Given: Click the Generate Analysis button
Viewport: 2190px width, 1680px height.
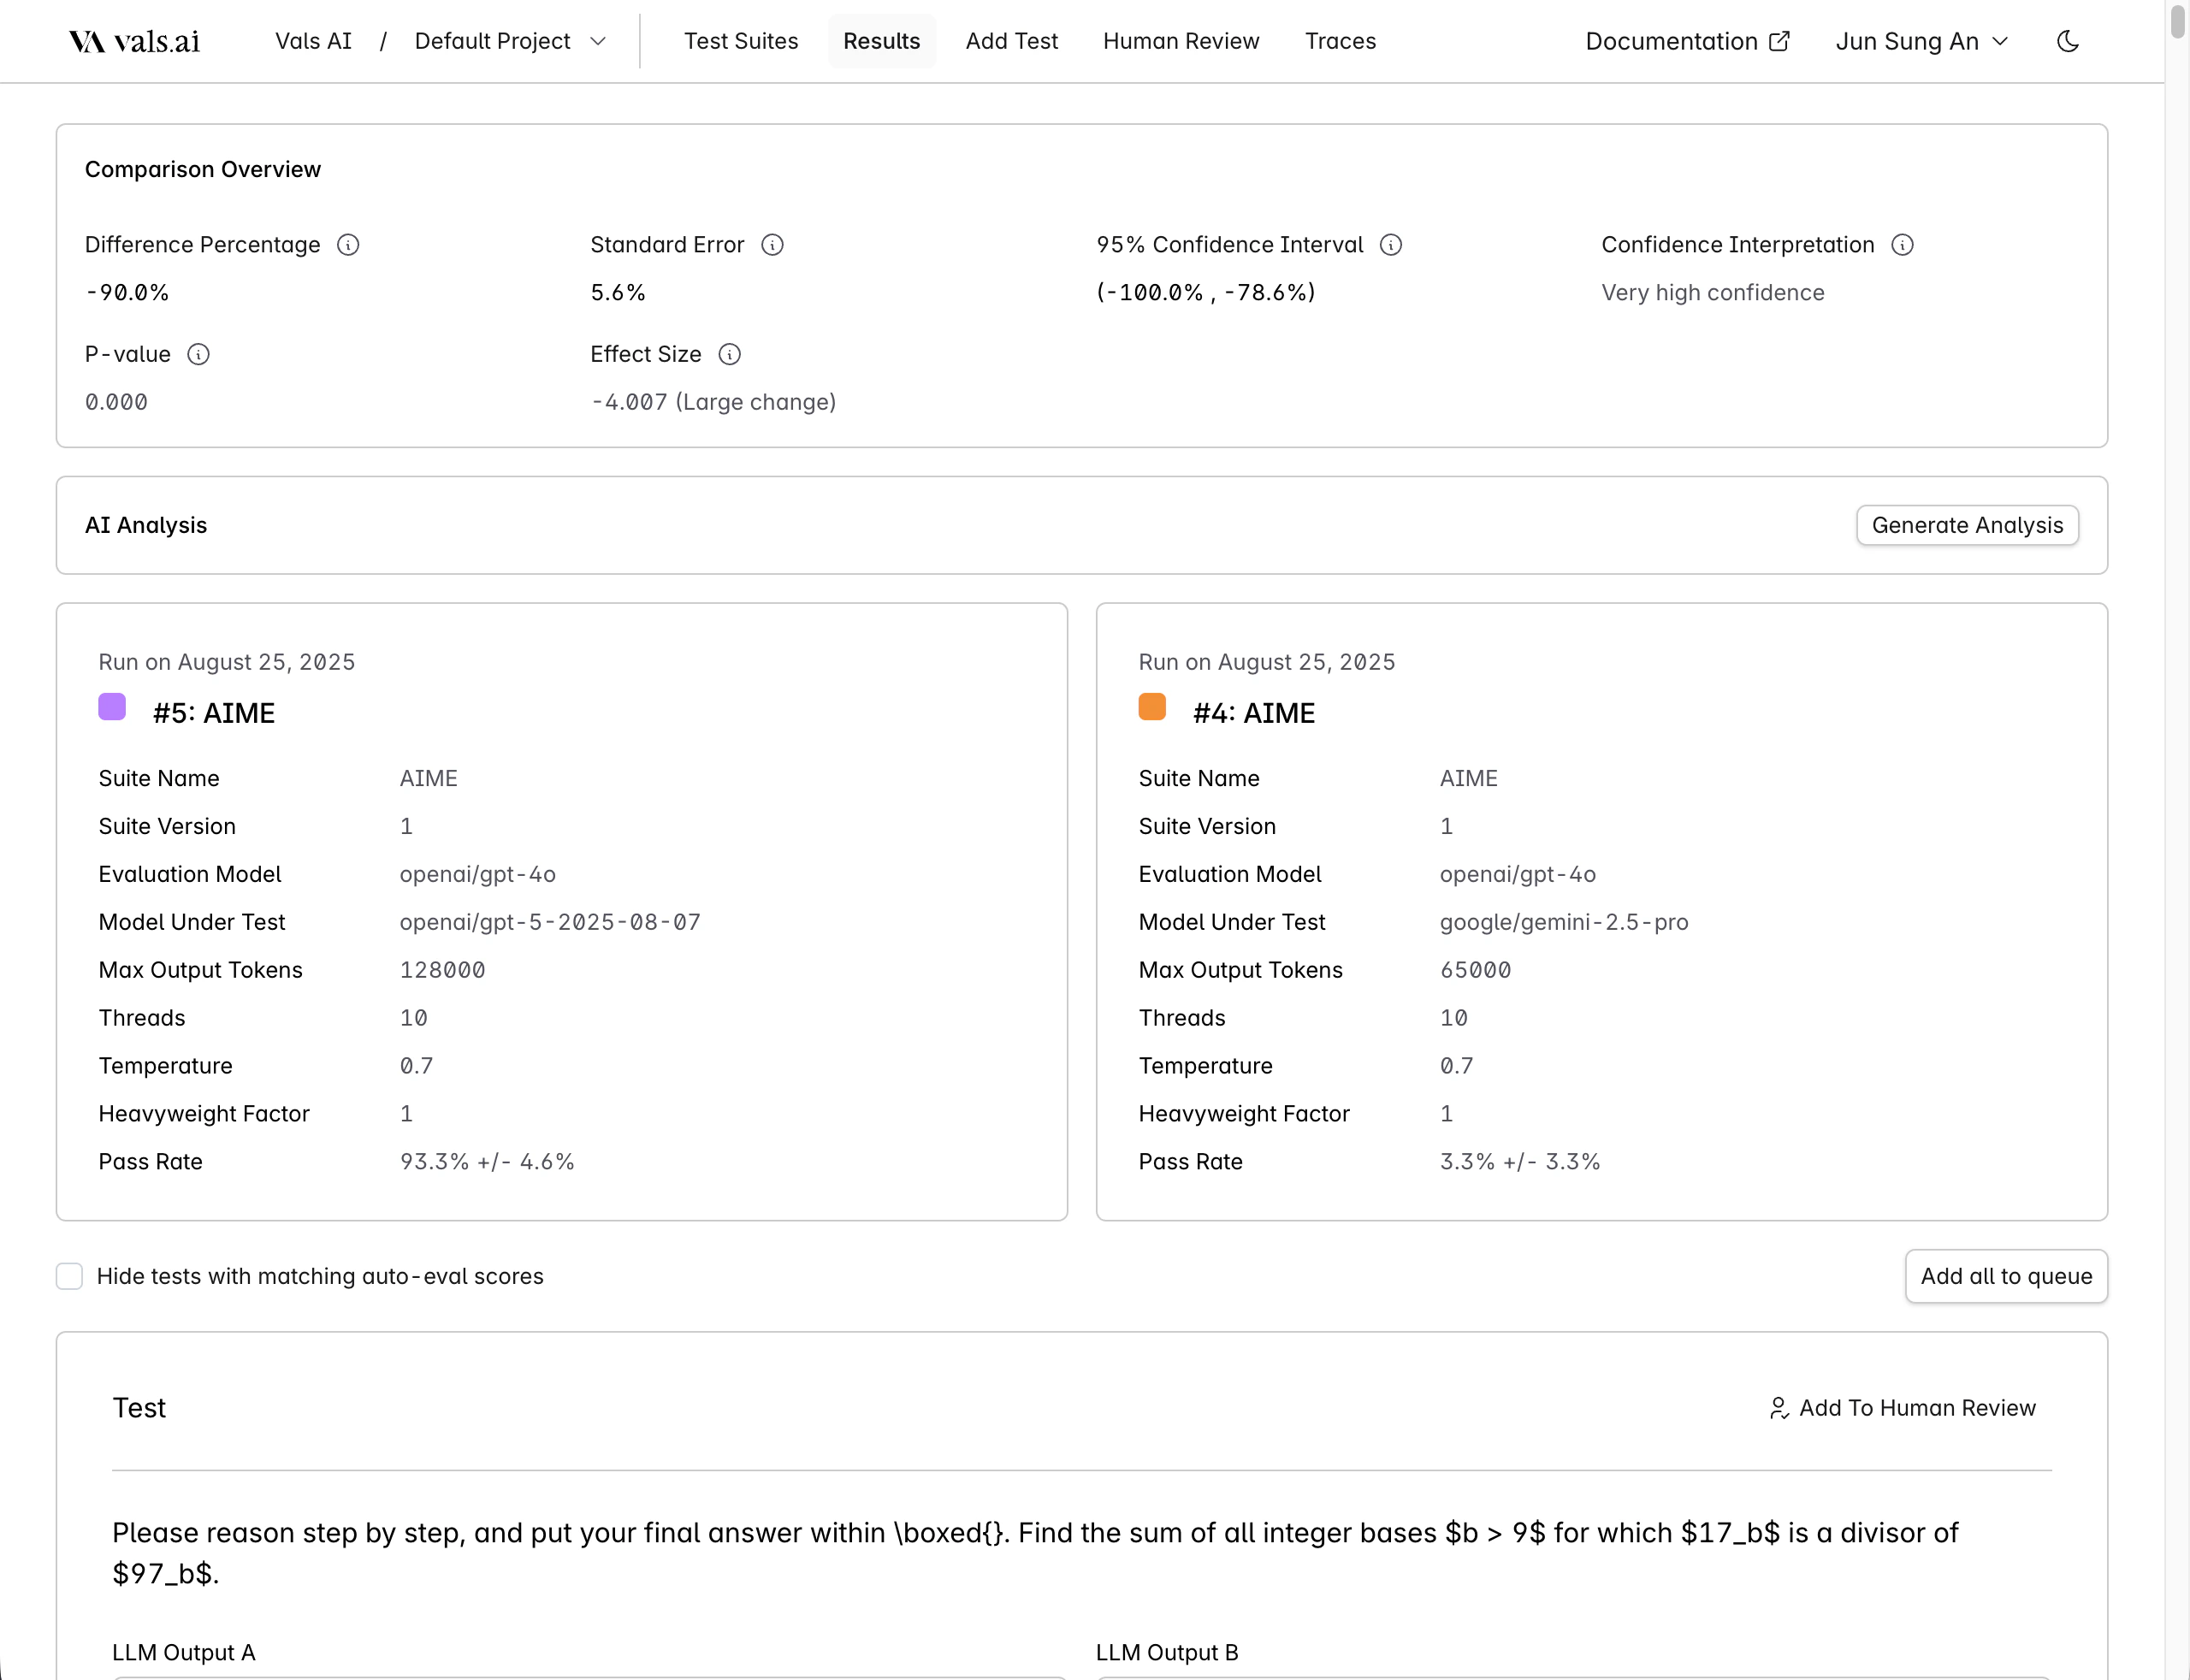Looking at the screenshot, I should tap(1967, 525).
